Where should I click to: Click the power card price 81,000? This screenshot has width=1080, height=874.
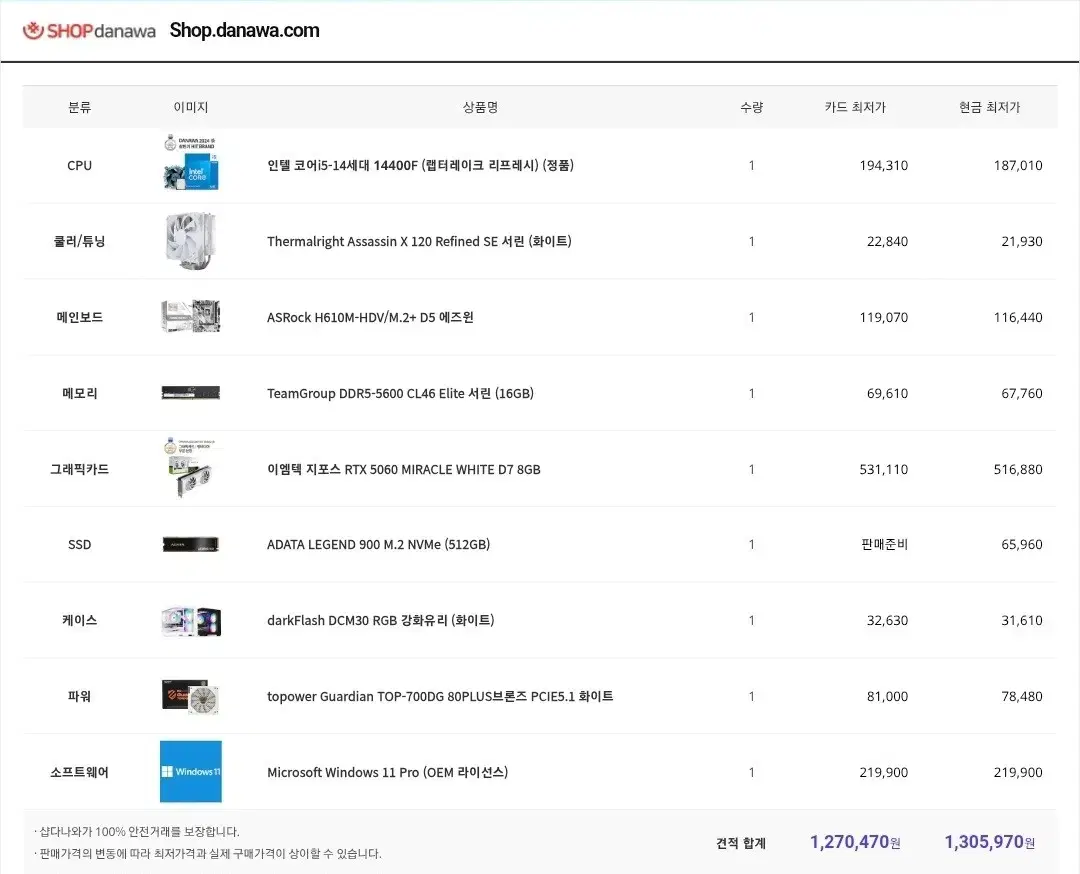887,696
